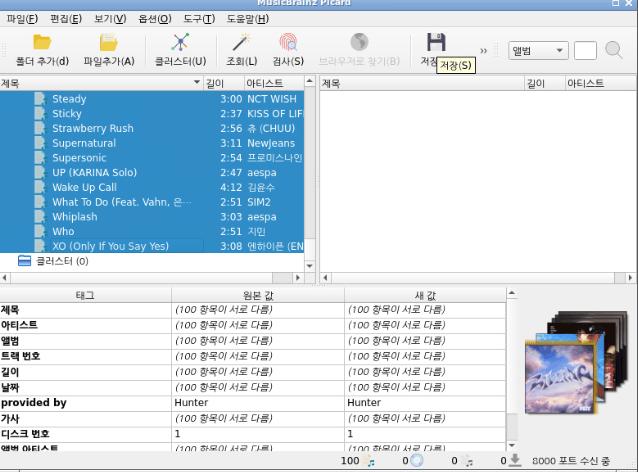Click the Add Folder (폴더 추가) icon
The height and width of the screenshot is (472, 638).
(42, 43)
